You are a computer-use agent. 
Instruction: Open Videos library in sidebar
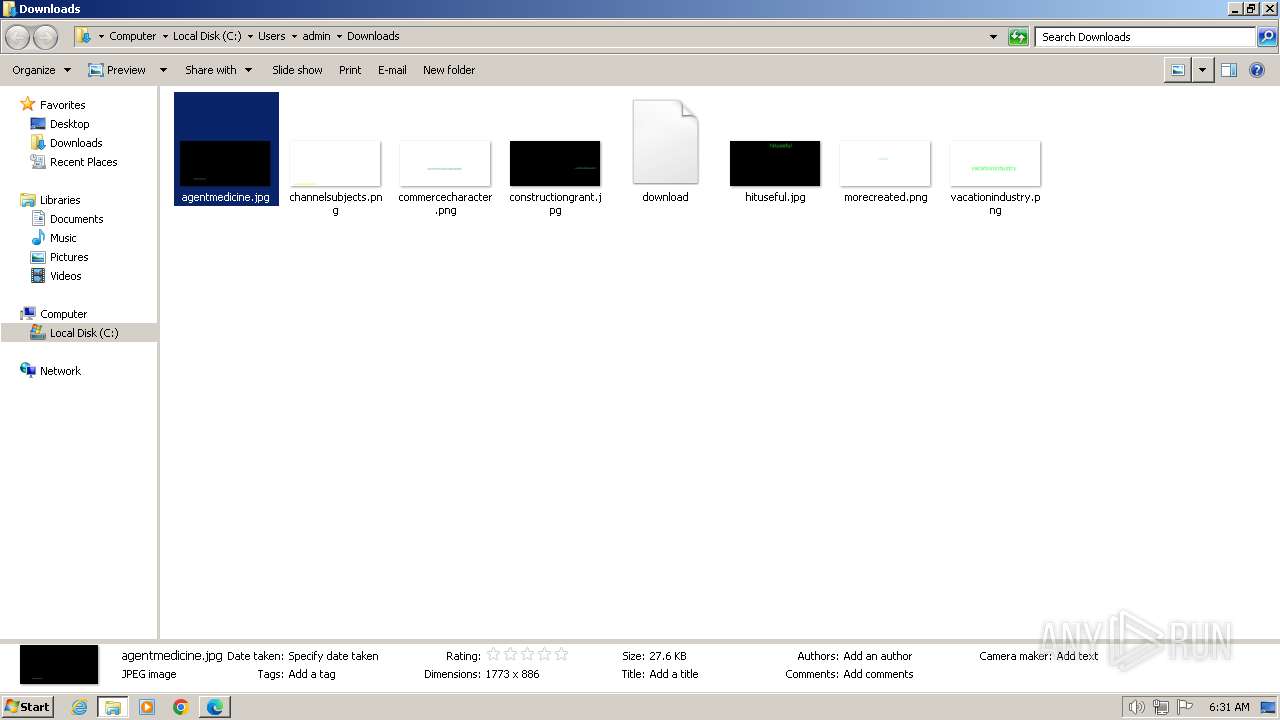click(x=65, y=276)
